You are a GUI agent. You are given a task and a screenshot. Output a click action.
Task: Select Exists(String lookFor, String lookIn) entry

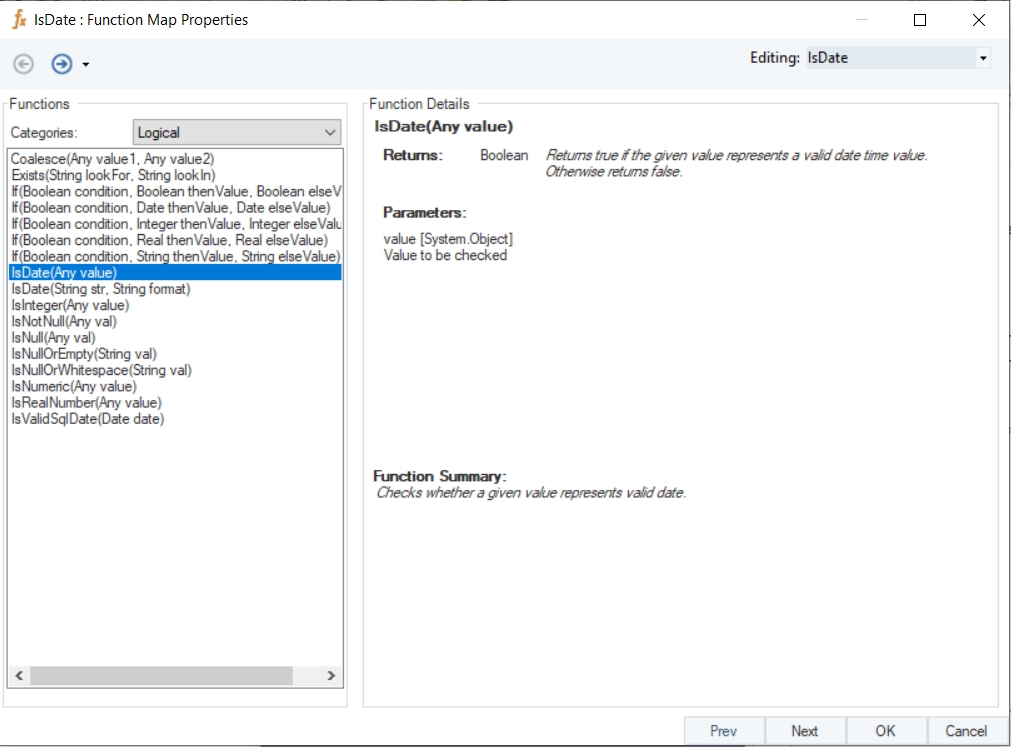[112, 175]
